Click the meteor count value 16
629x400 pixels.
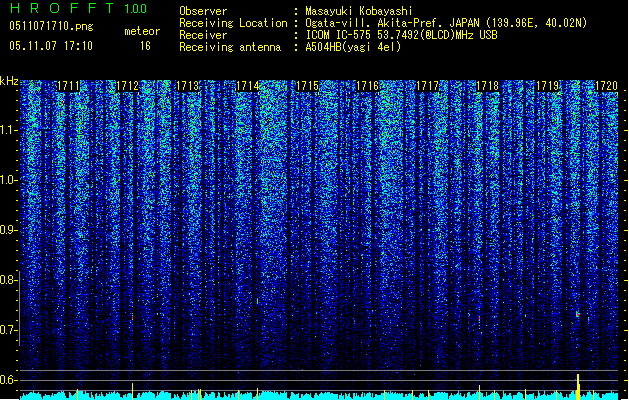point(145,46)
